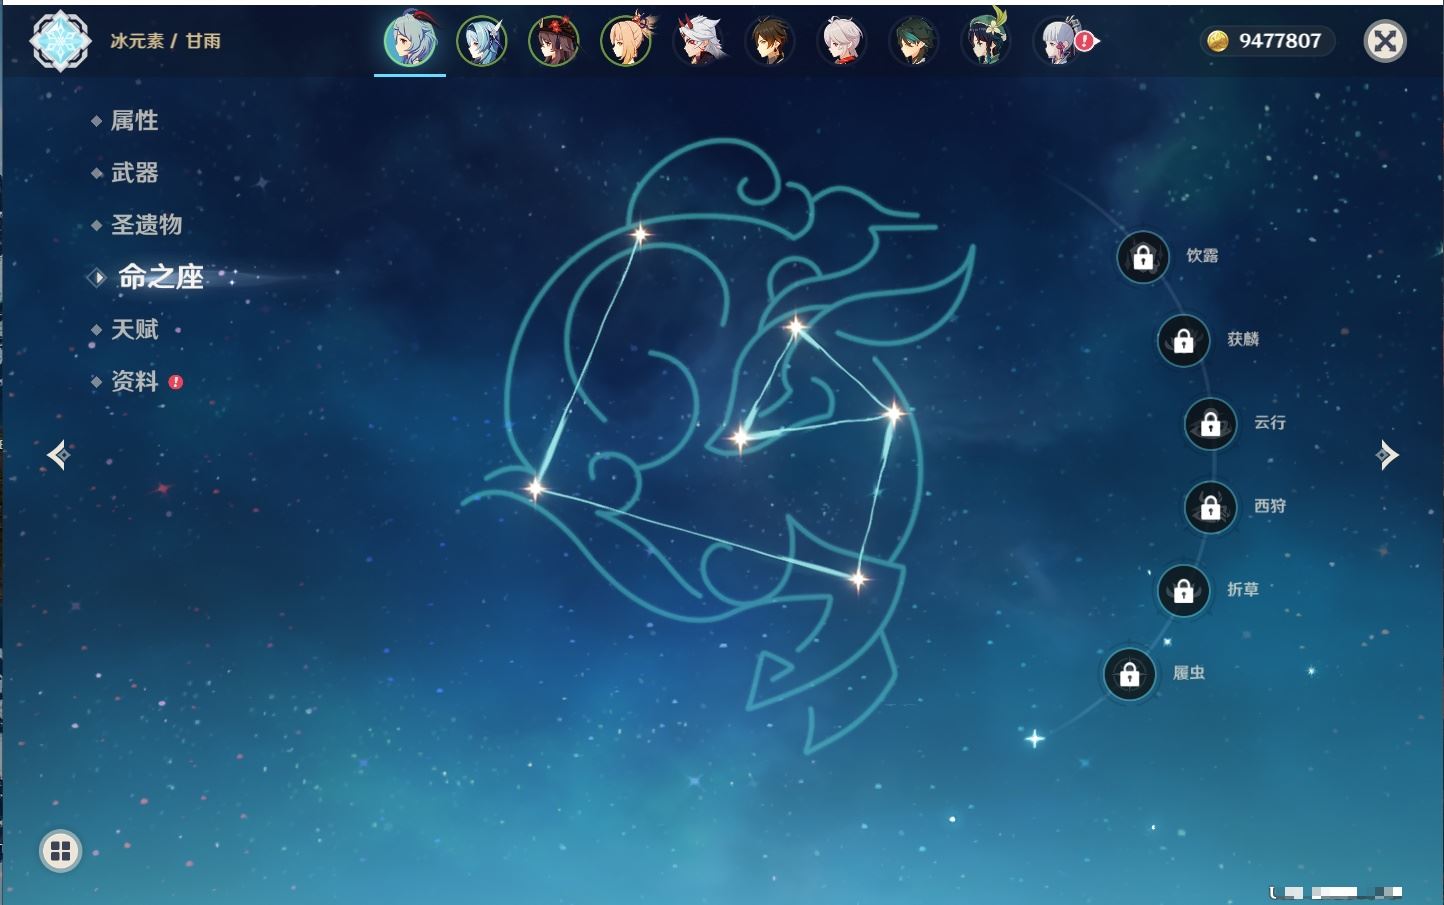Switch to Eula's light-blue-haired avatar
The image size is (1444, 905).
pyautogui.click(x=482, y=41)
